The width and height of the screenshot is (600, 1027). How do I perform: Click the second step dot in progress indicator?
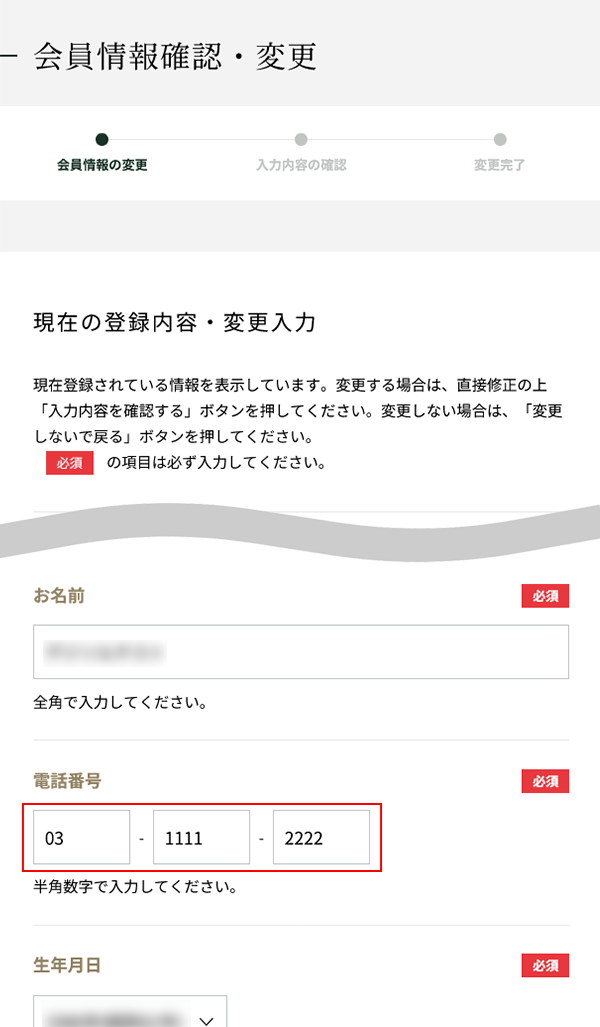301,140
